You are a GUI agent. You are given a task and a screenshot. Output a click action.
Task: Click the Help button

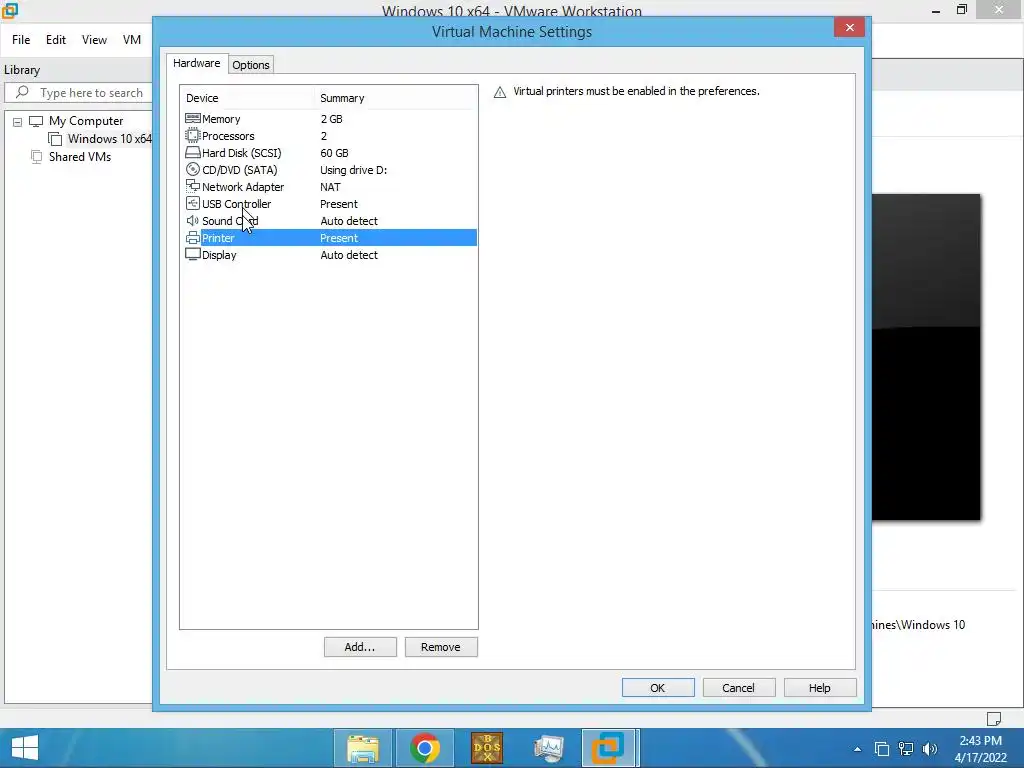(x=820, y=688)
